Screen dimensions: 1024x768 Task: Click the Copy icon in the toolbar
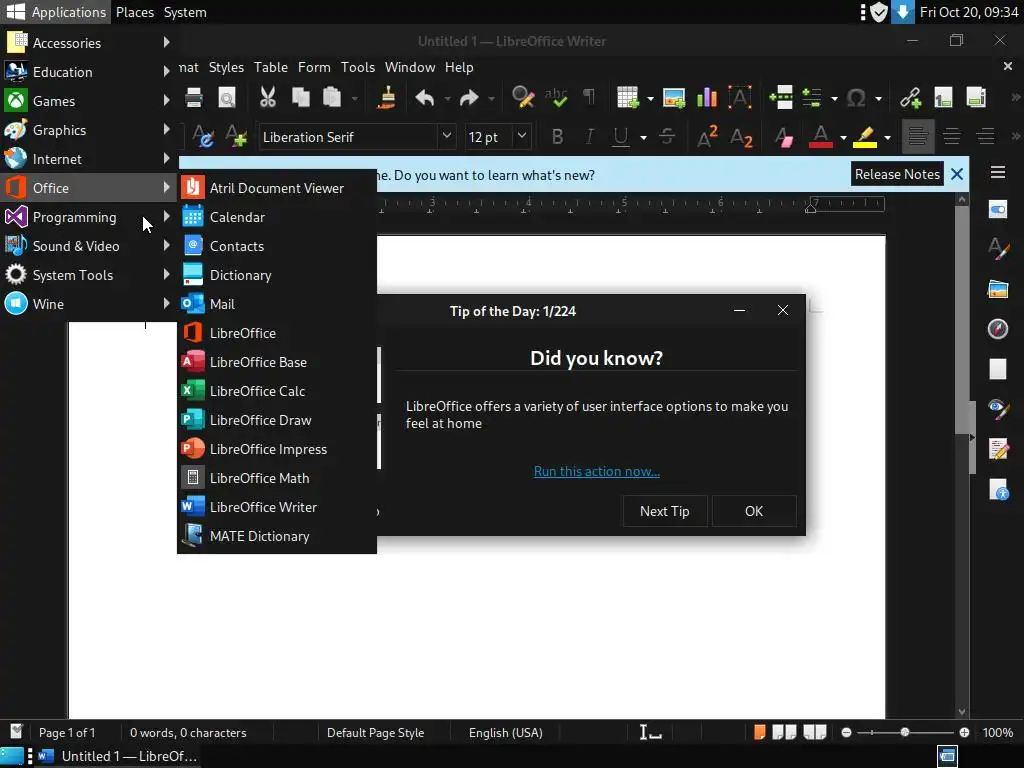300,98
